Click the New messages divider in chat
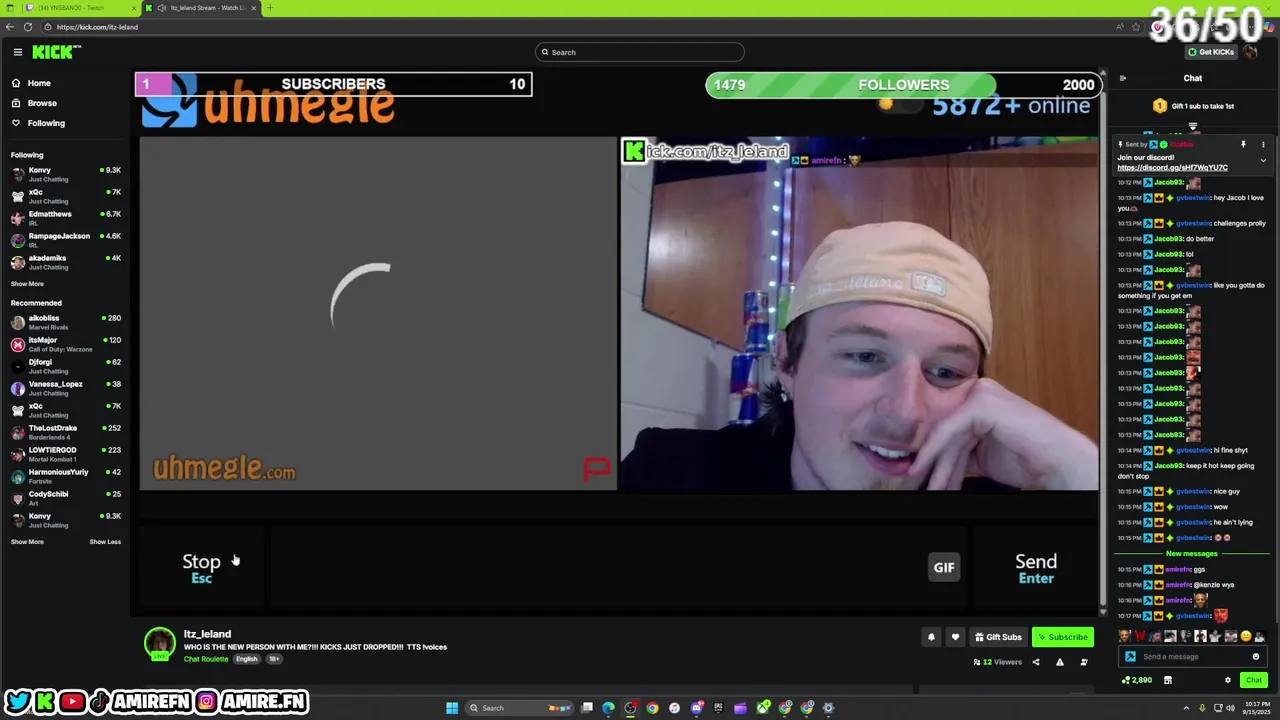 pos(1191,553)
